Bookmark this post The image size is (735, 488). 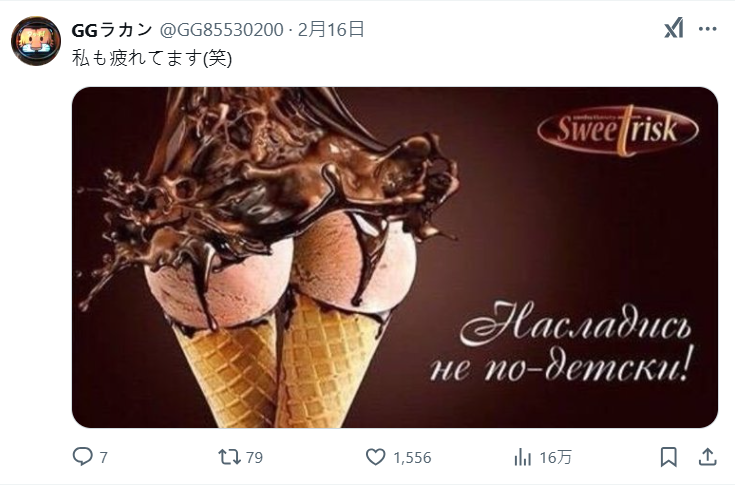pyautogui.click(x=668, y=457)
